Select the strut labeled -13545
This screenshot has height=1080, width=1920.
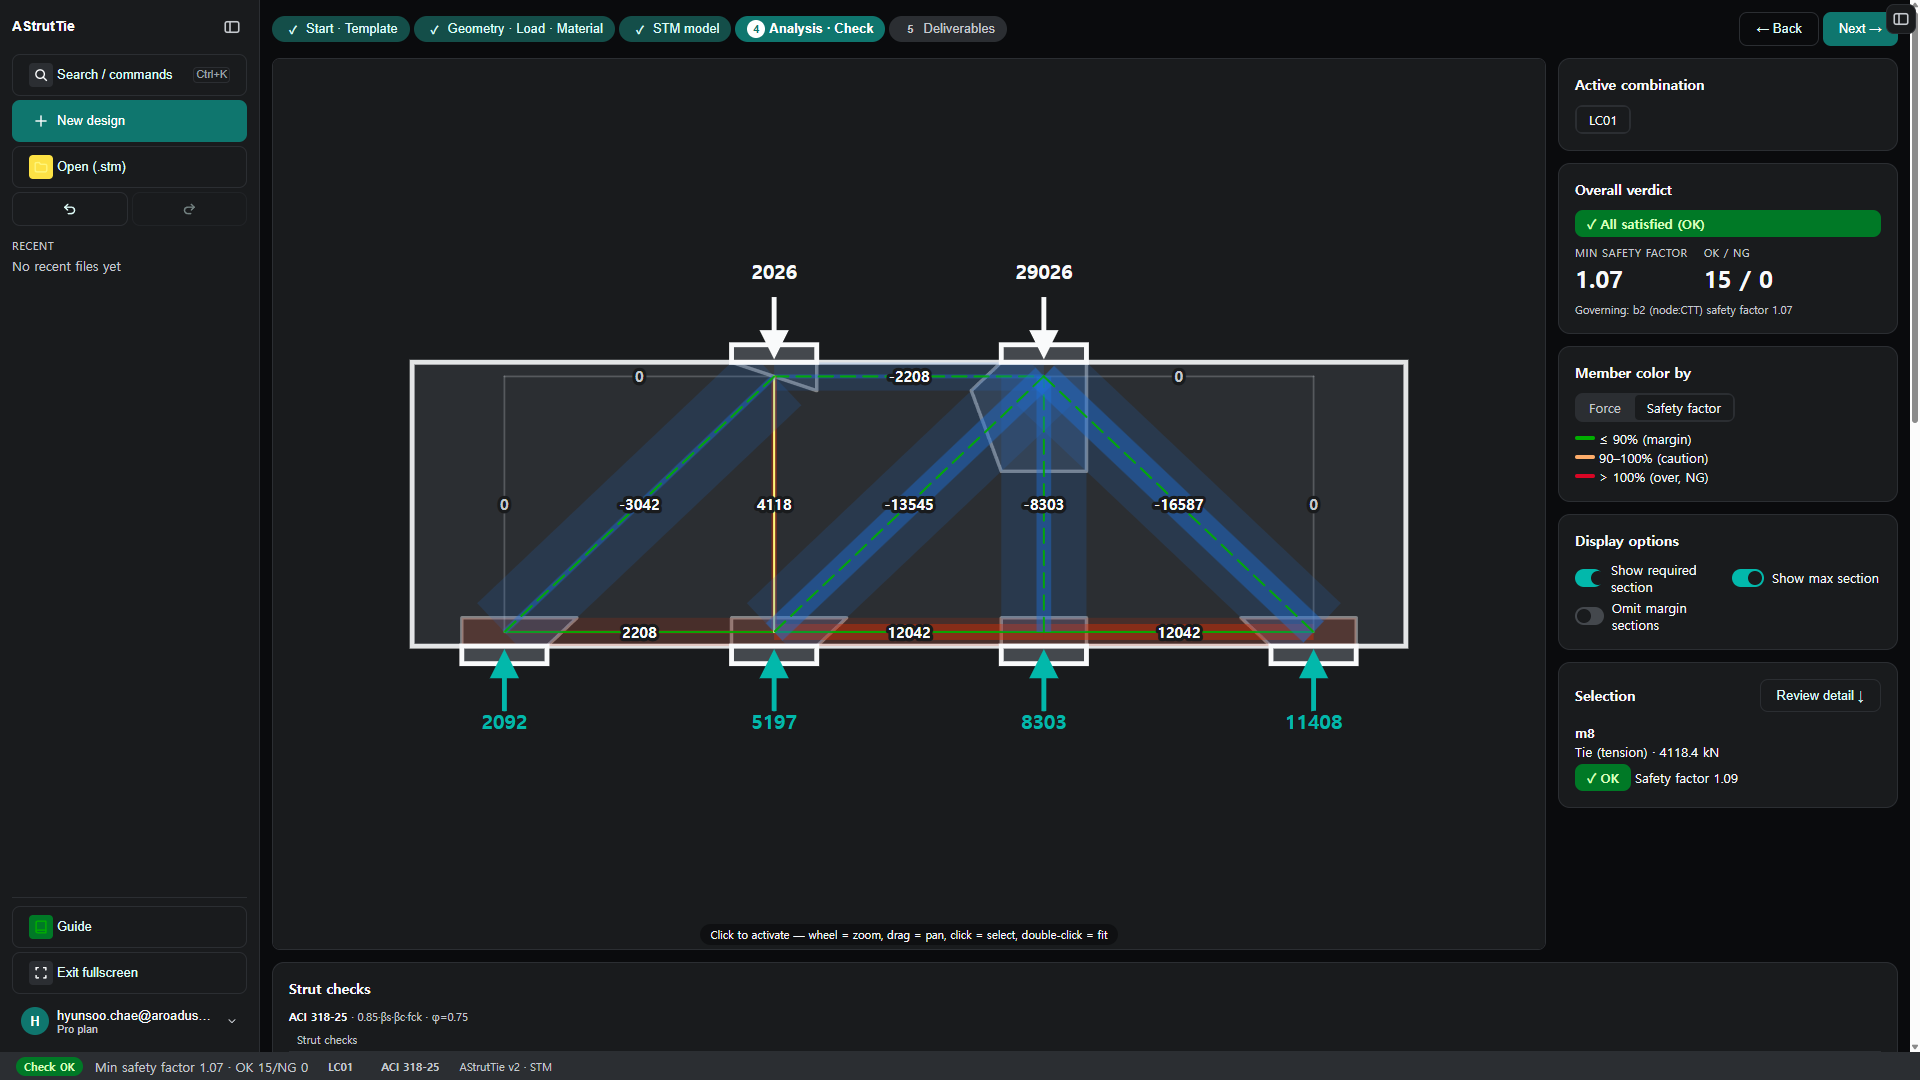point(909,505)
